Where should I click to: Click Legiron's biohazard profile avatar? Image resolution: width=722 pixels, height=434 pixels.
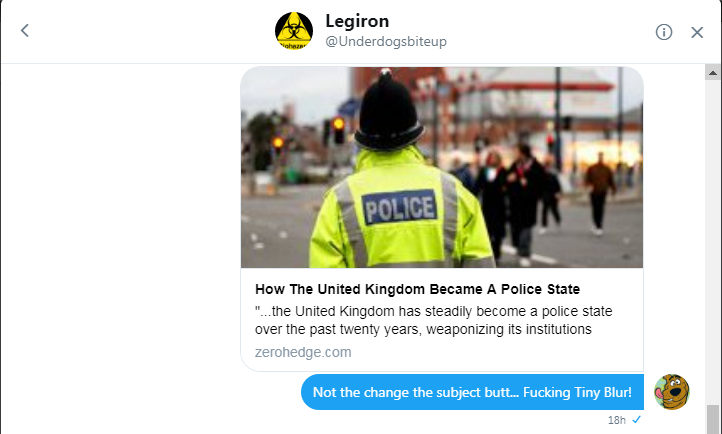294,31
